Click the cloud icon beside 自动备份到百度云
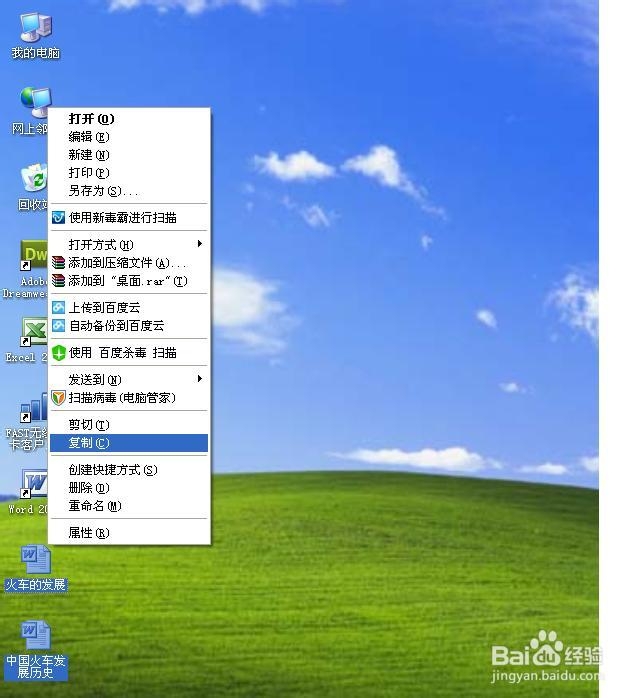Screen dimensions: 640x698 (58, 325)
